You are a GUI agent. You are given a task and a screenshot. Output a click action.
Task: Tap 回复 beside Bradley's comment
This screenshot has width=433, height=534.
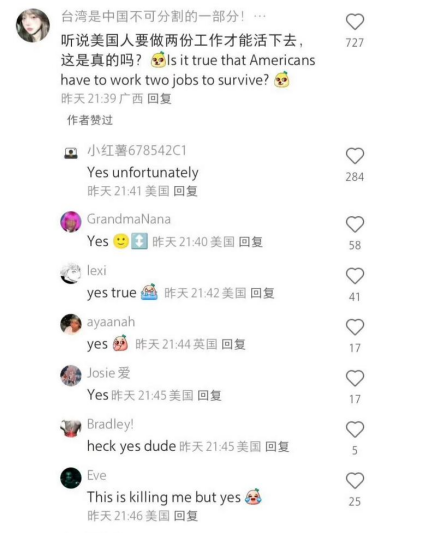pyautogui.click(x=277, y=446)
